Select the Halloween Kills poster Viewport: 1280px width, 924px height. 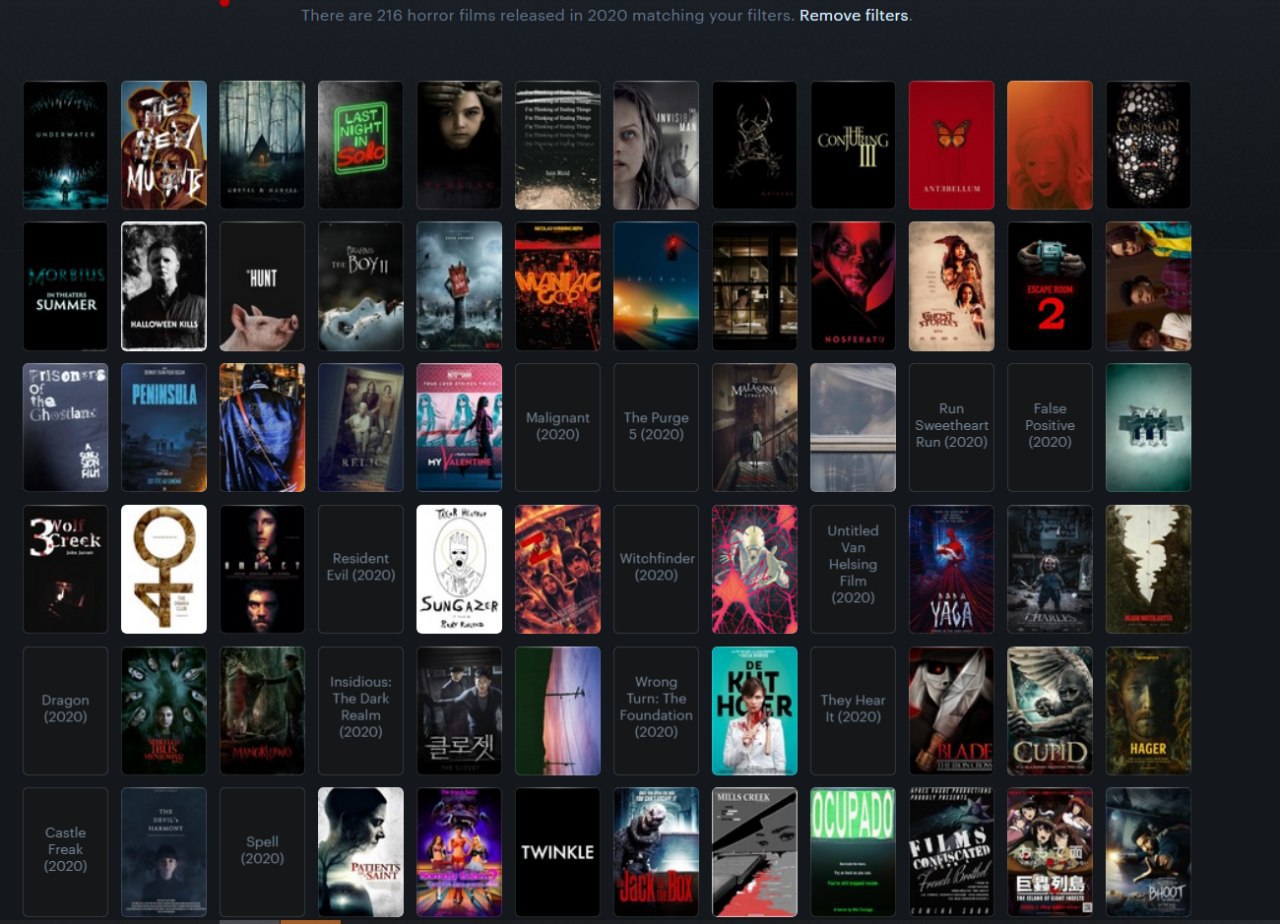click(x=164, y=286)
